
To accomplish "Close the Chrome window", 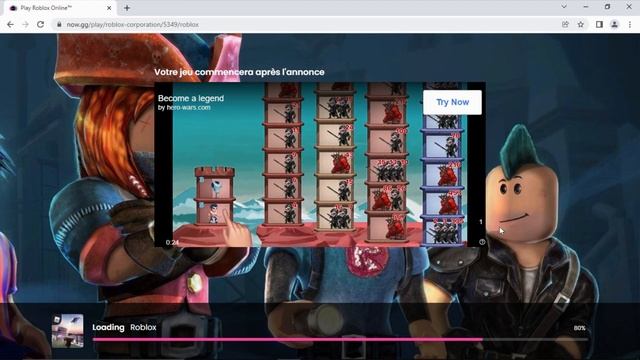I will point(629,7).
